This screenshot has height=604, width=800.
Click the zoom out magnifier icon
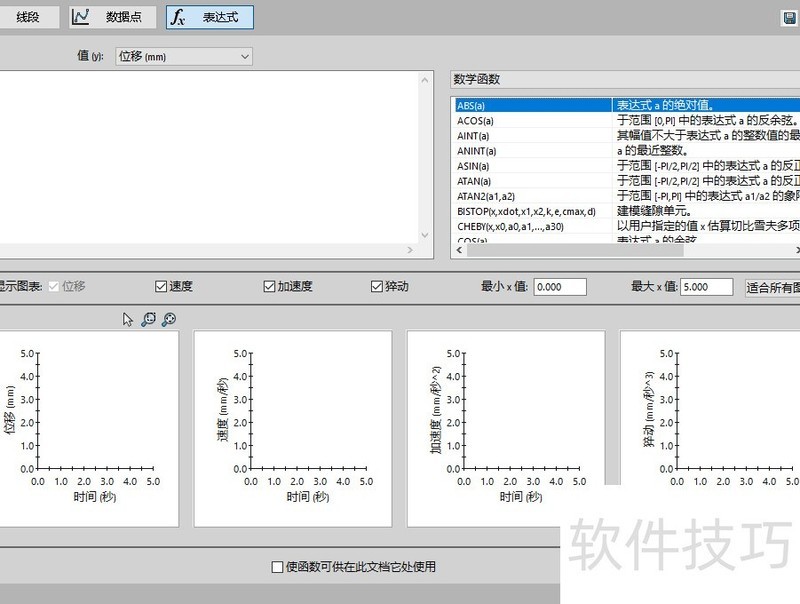click(168, 319)
